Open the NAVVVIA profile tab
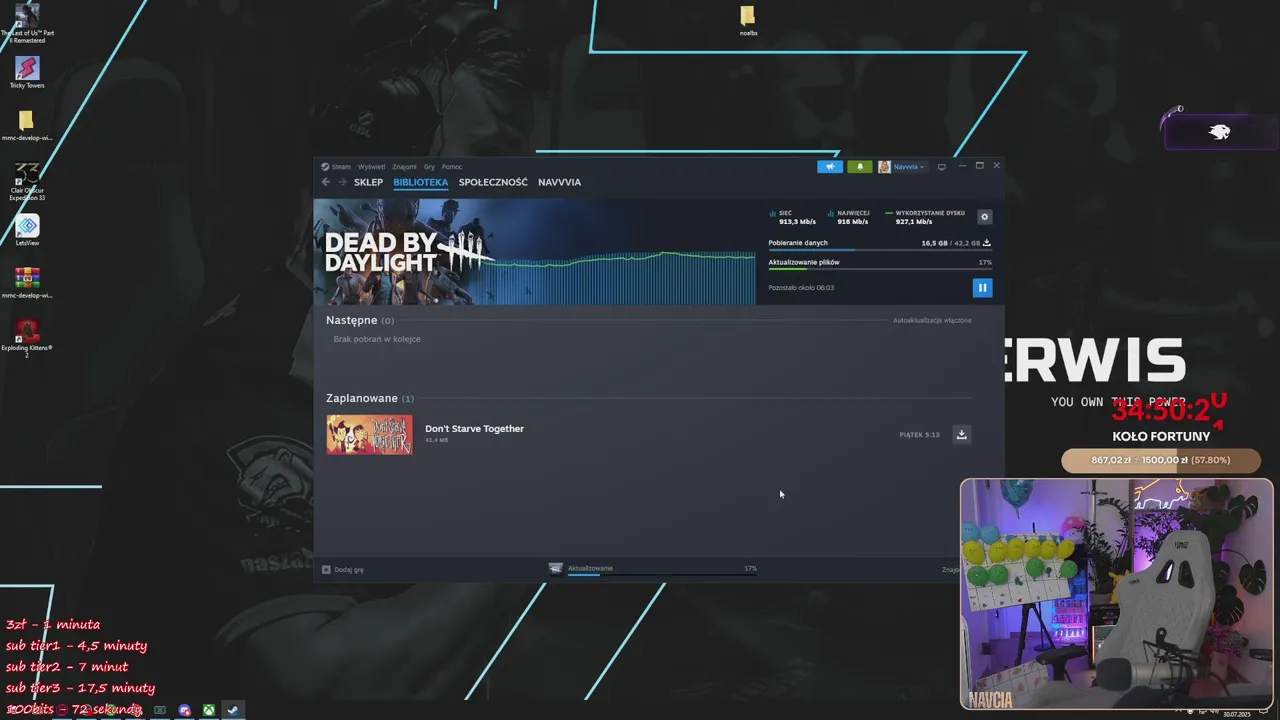 tap(559, 182)
